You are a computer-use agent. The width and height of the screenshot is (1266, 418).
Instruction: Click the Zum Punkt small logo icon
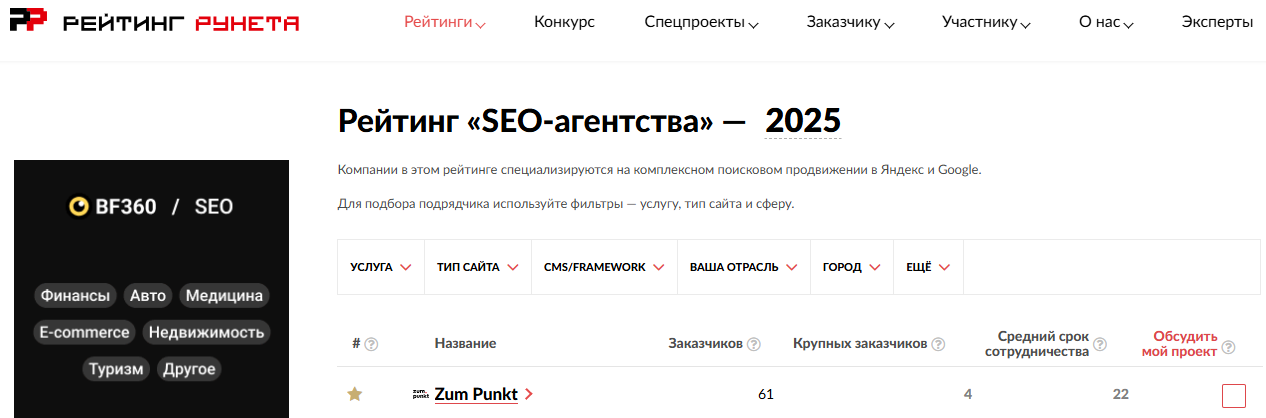click(420, 394)
